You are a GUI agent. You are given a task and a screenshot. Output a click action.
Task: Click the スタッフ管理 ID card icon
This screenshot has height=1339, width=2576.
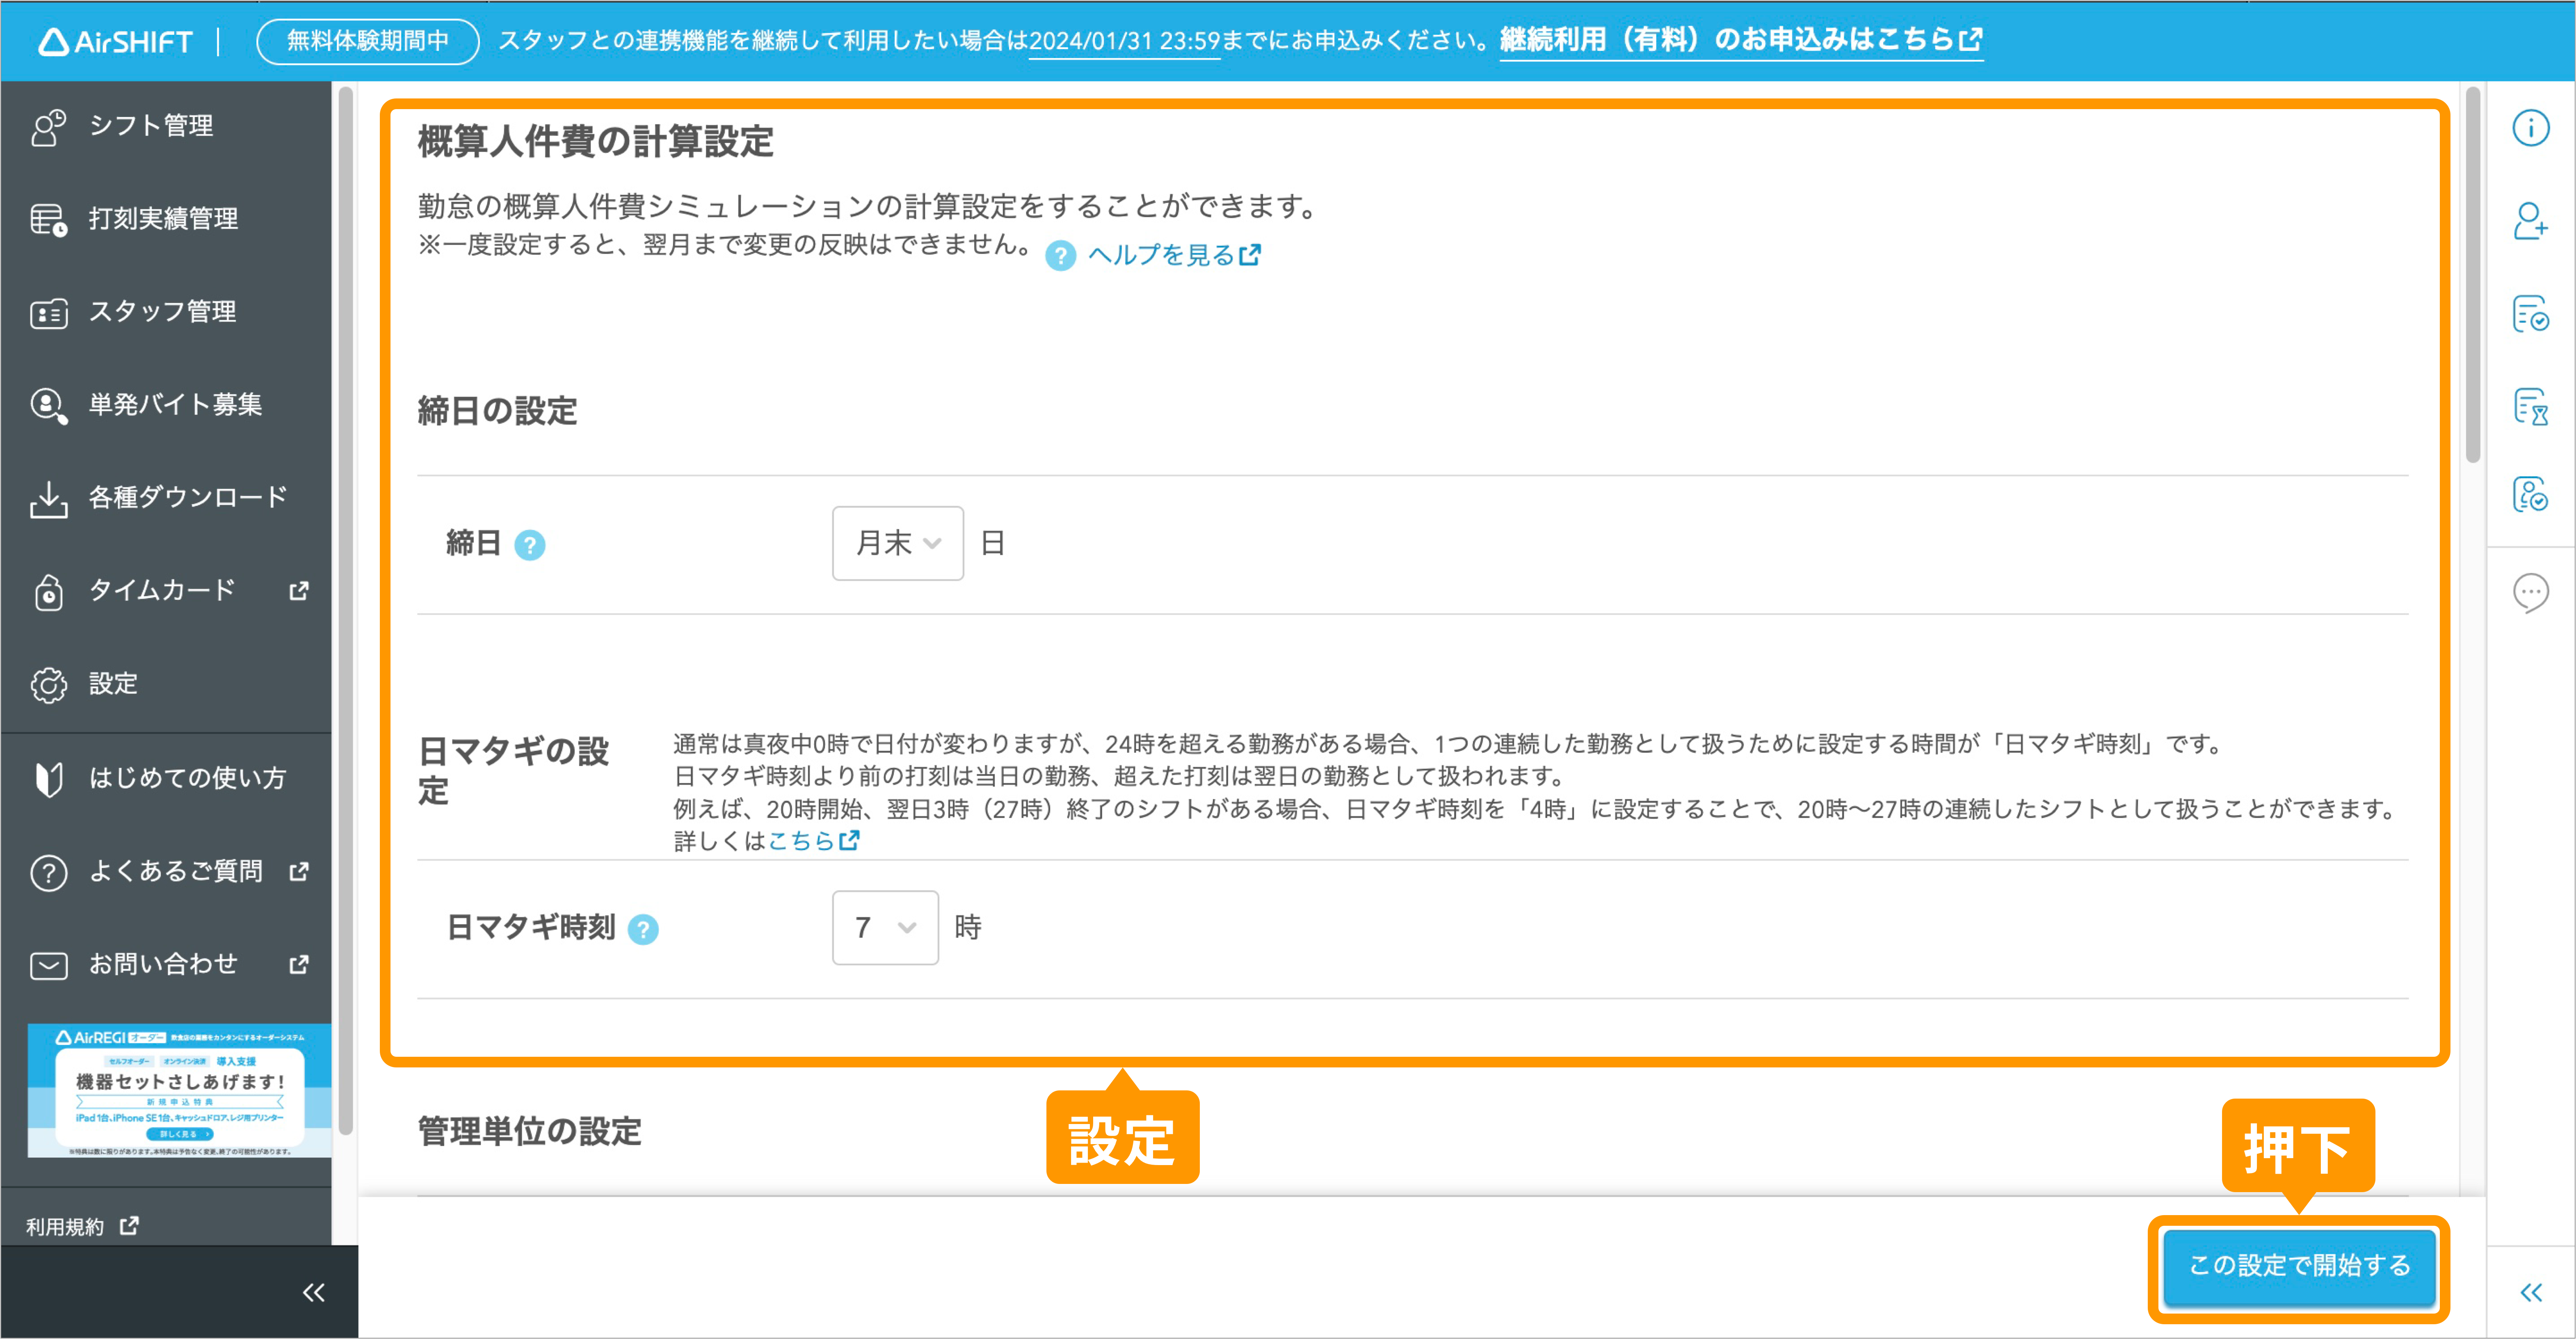tap(48, 314)
